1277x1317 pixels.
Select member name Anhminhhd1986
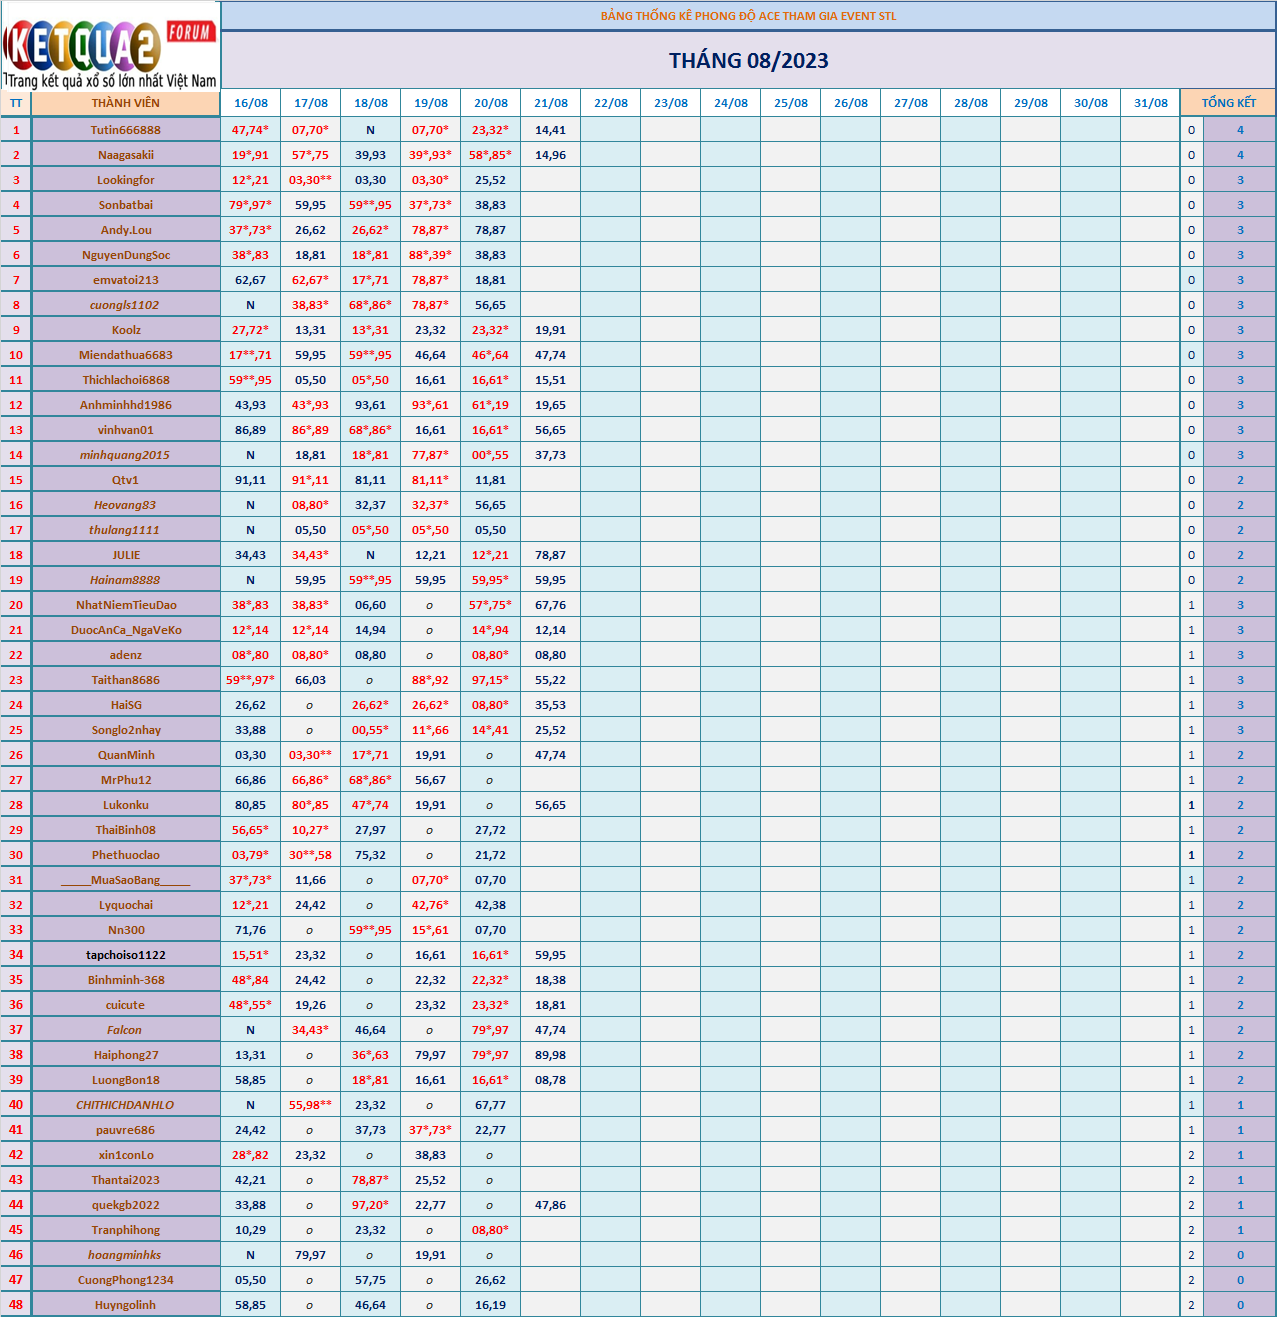click(126, 405)
